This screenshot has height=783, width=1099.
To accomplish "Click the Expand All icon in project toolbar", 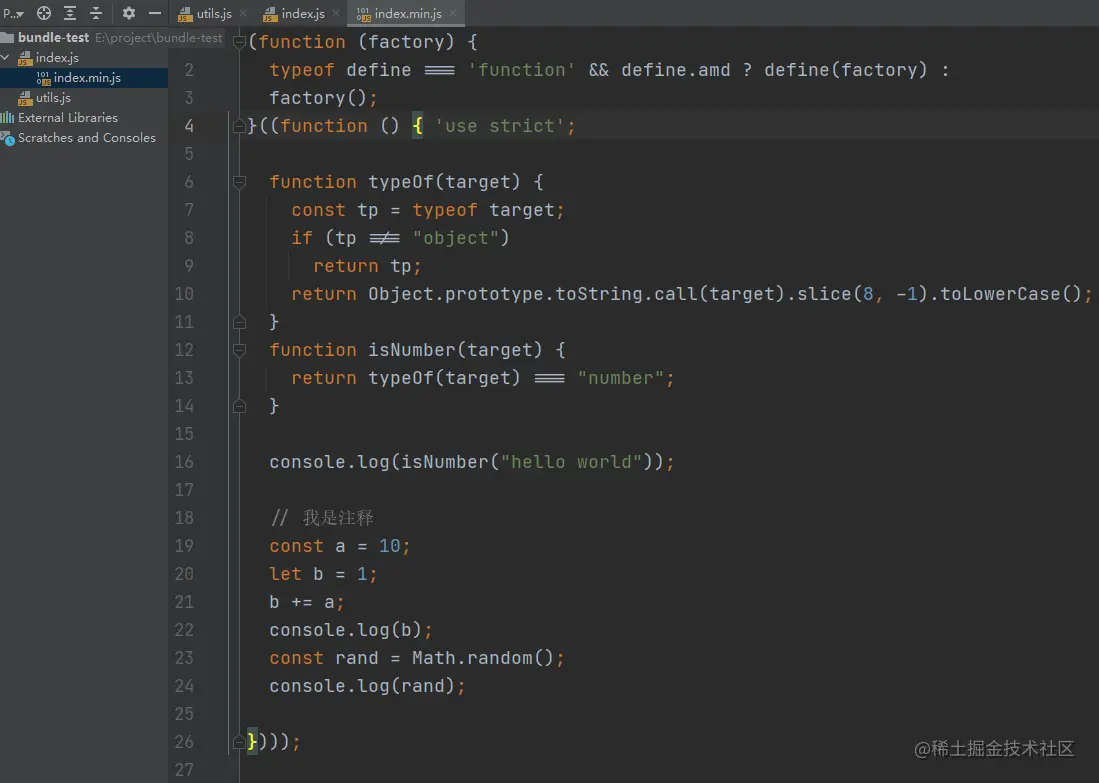I will [x=70, y=13].
